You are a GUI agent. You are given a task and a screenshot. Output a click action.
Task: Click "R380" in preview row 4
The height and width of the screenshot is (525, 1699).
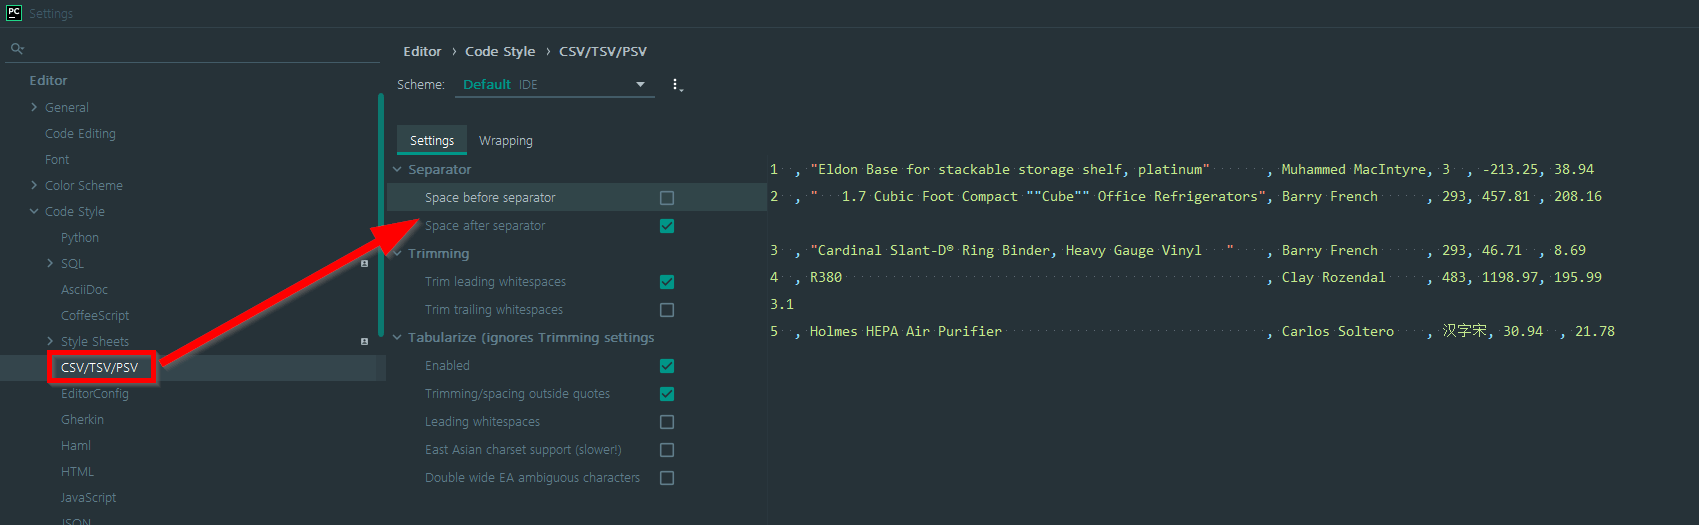826,277
